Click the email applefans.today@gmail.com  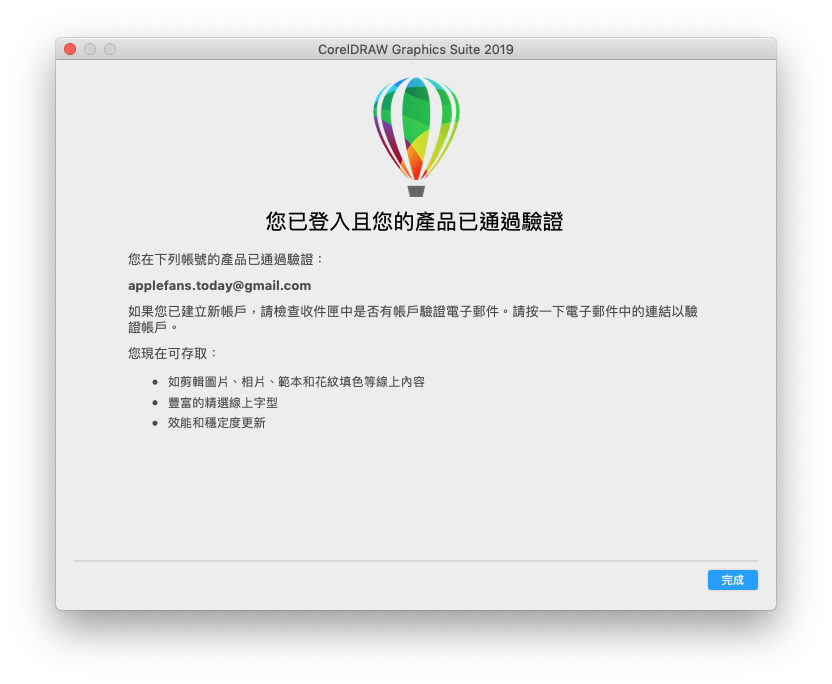(220, 285)
